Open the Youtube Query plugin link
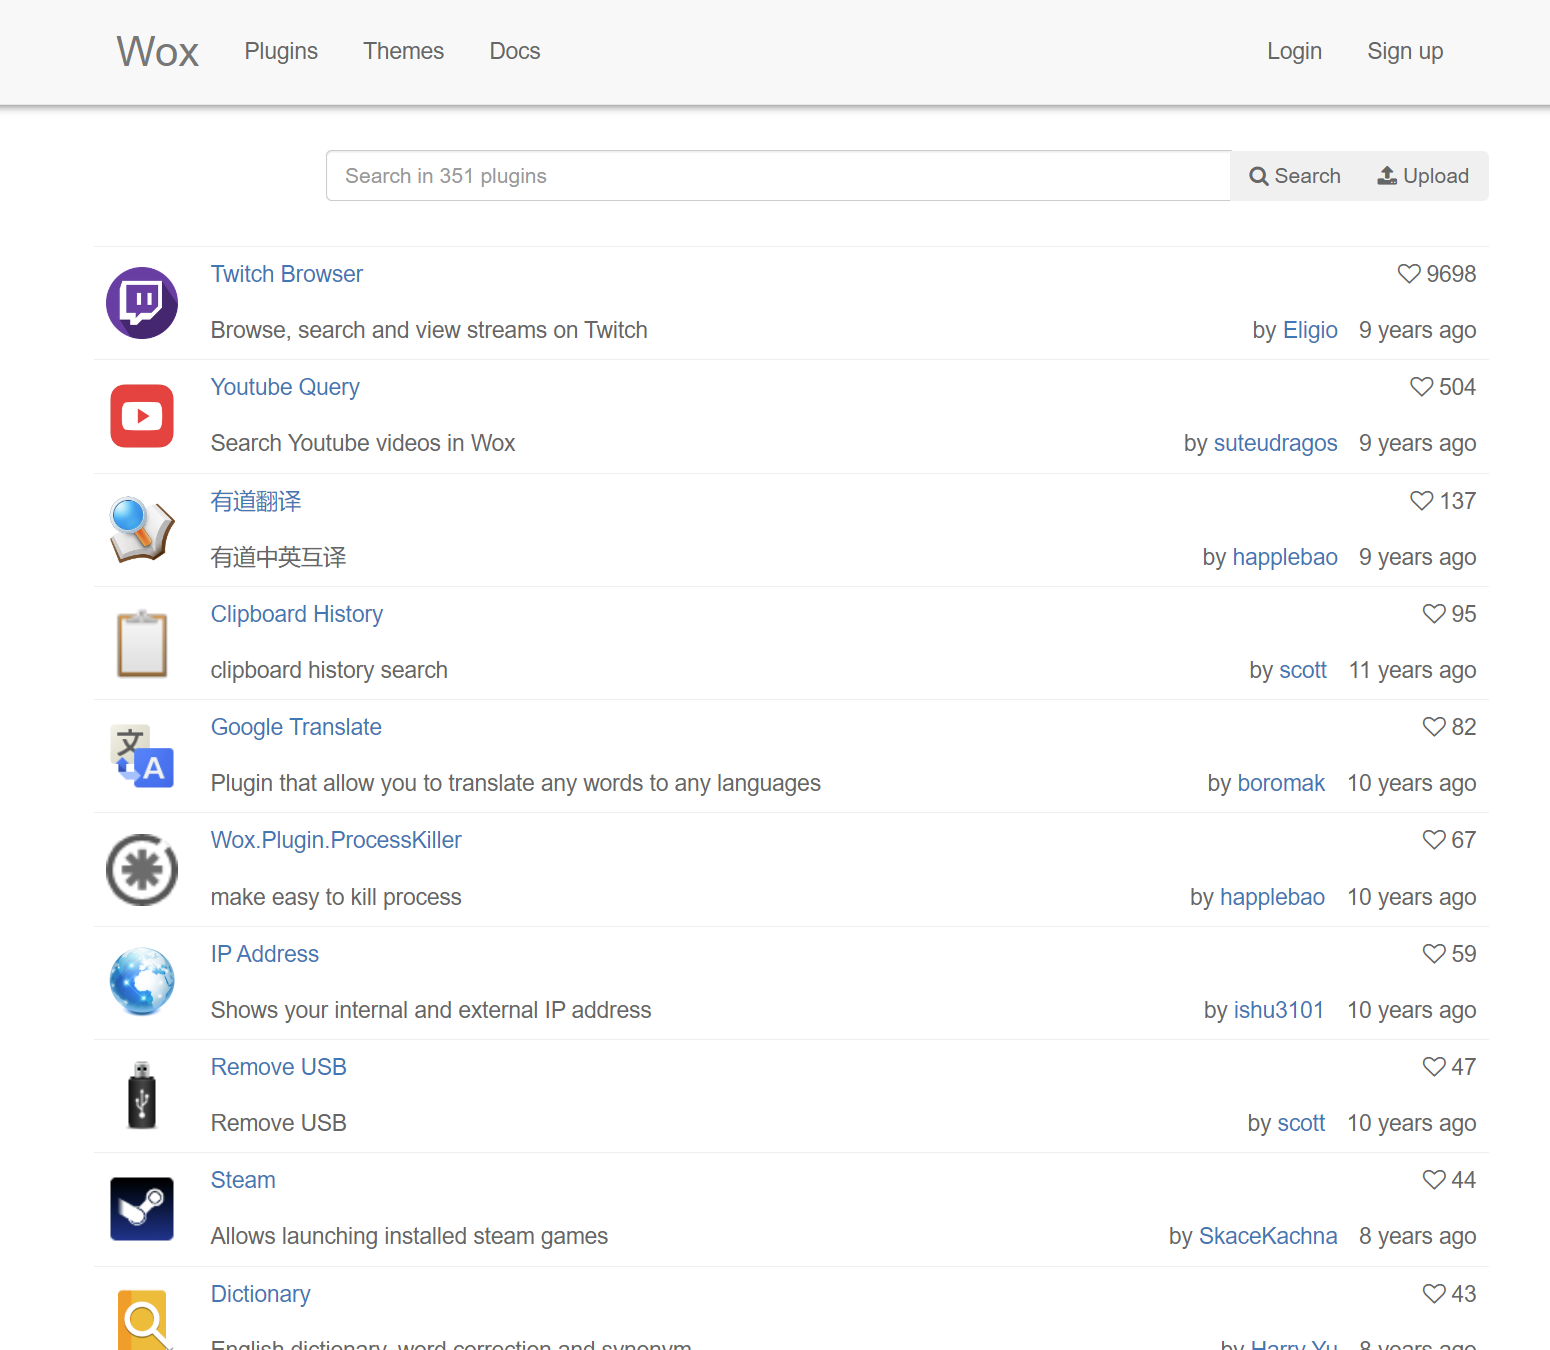 click(x=285, y=387)
